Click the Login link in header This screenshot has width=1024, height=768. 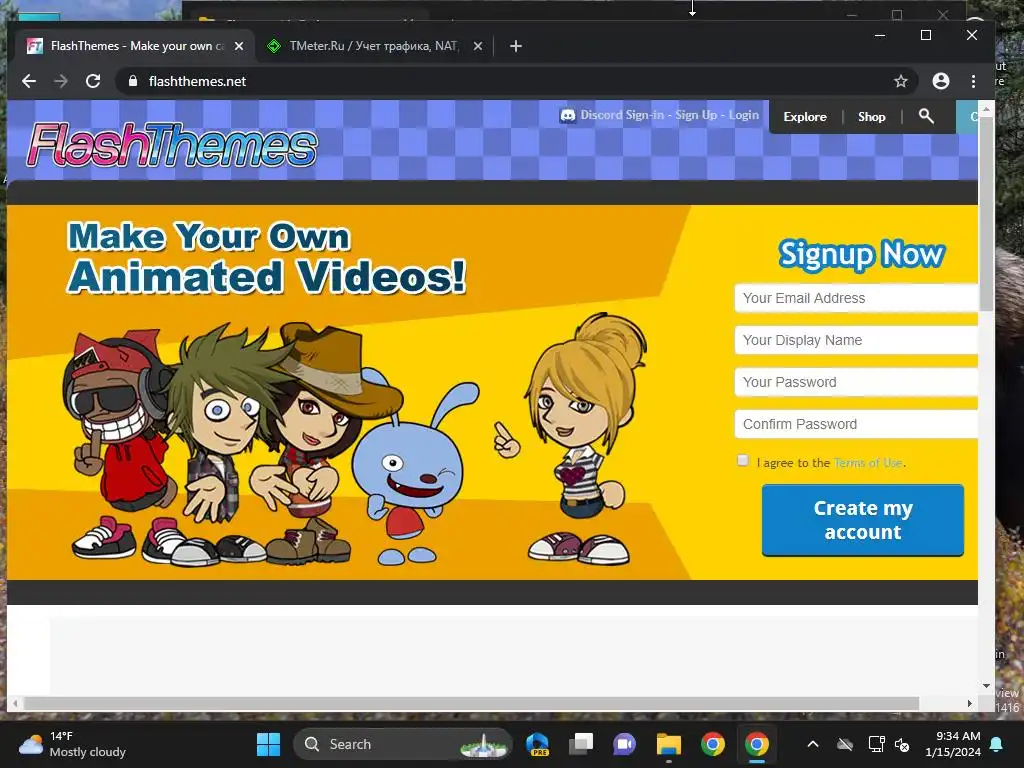[x=744, y=115]
